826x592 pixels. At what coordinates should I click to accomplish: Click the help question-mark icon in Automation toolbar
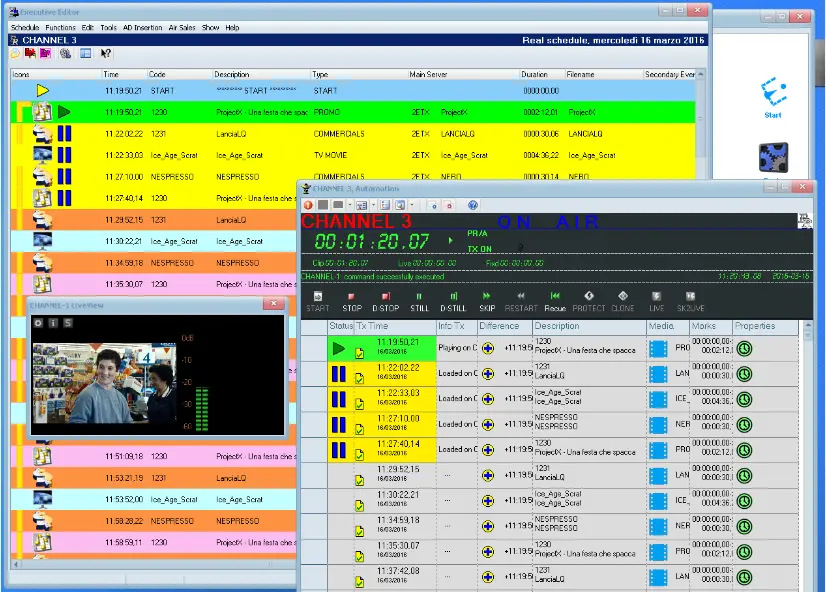(x=473, y=205)
